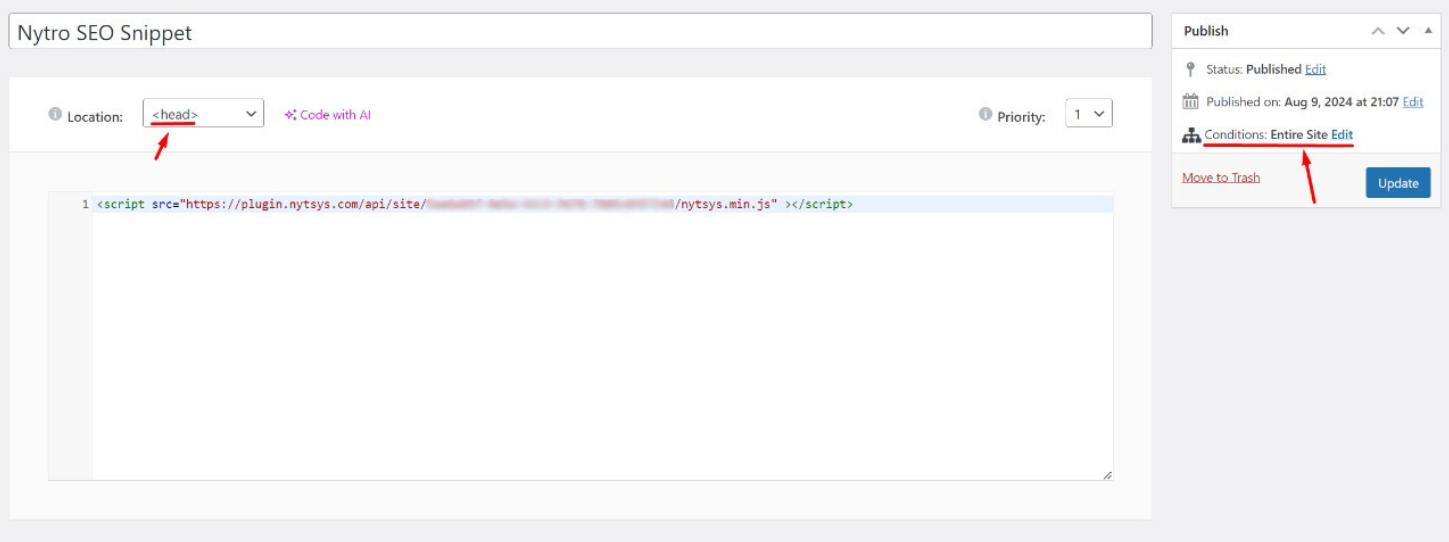Click inside the code editor script line
The image size is (1449, 542).
(602, 204)
